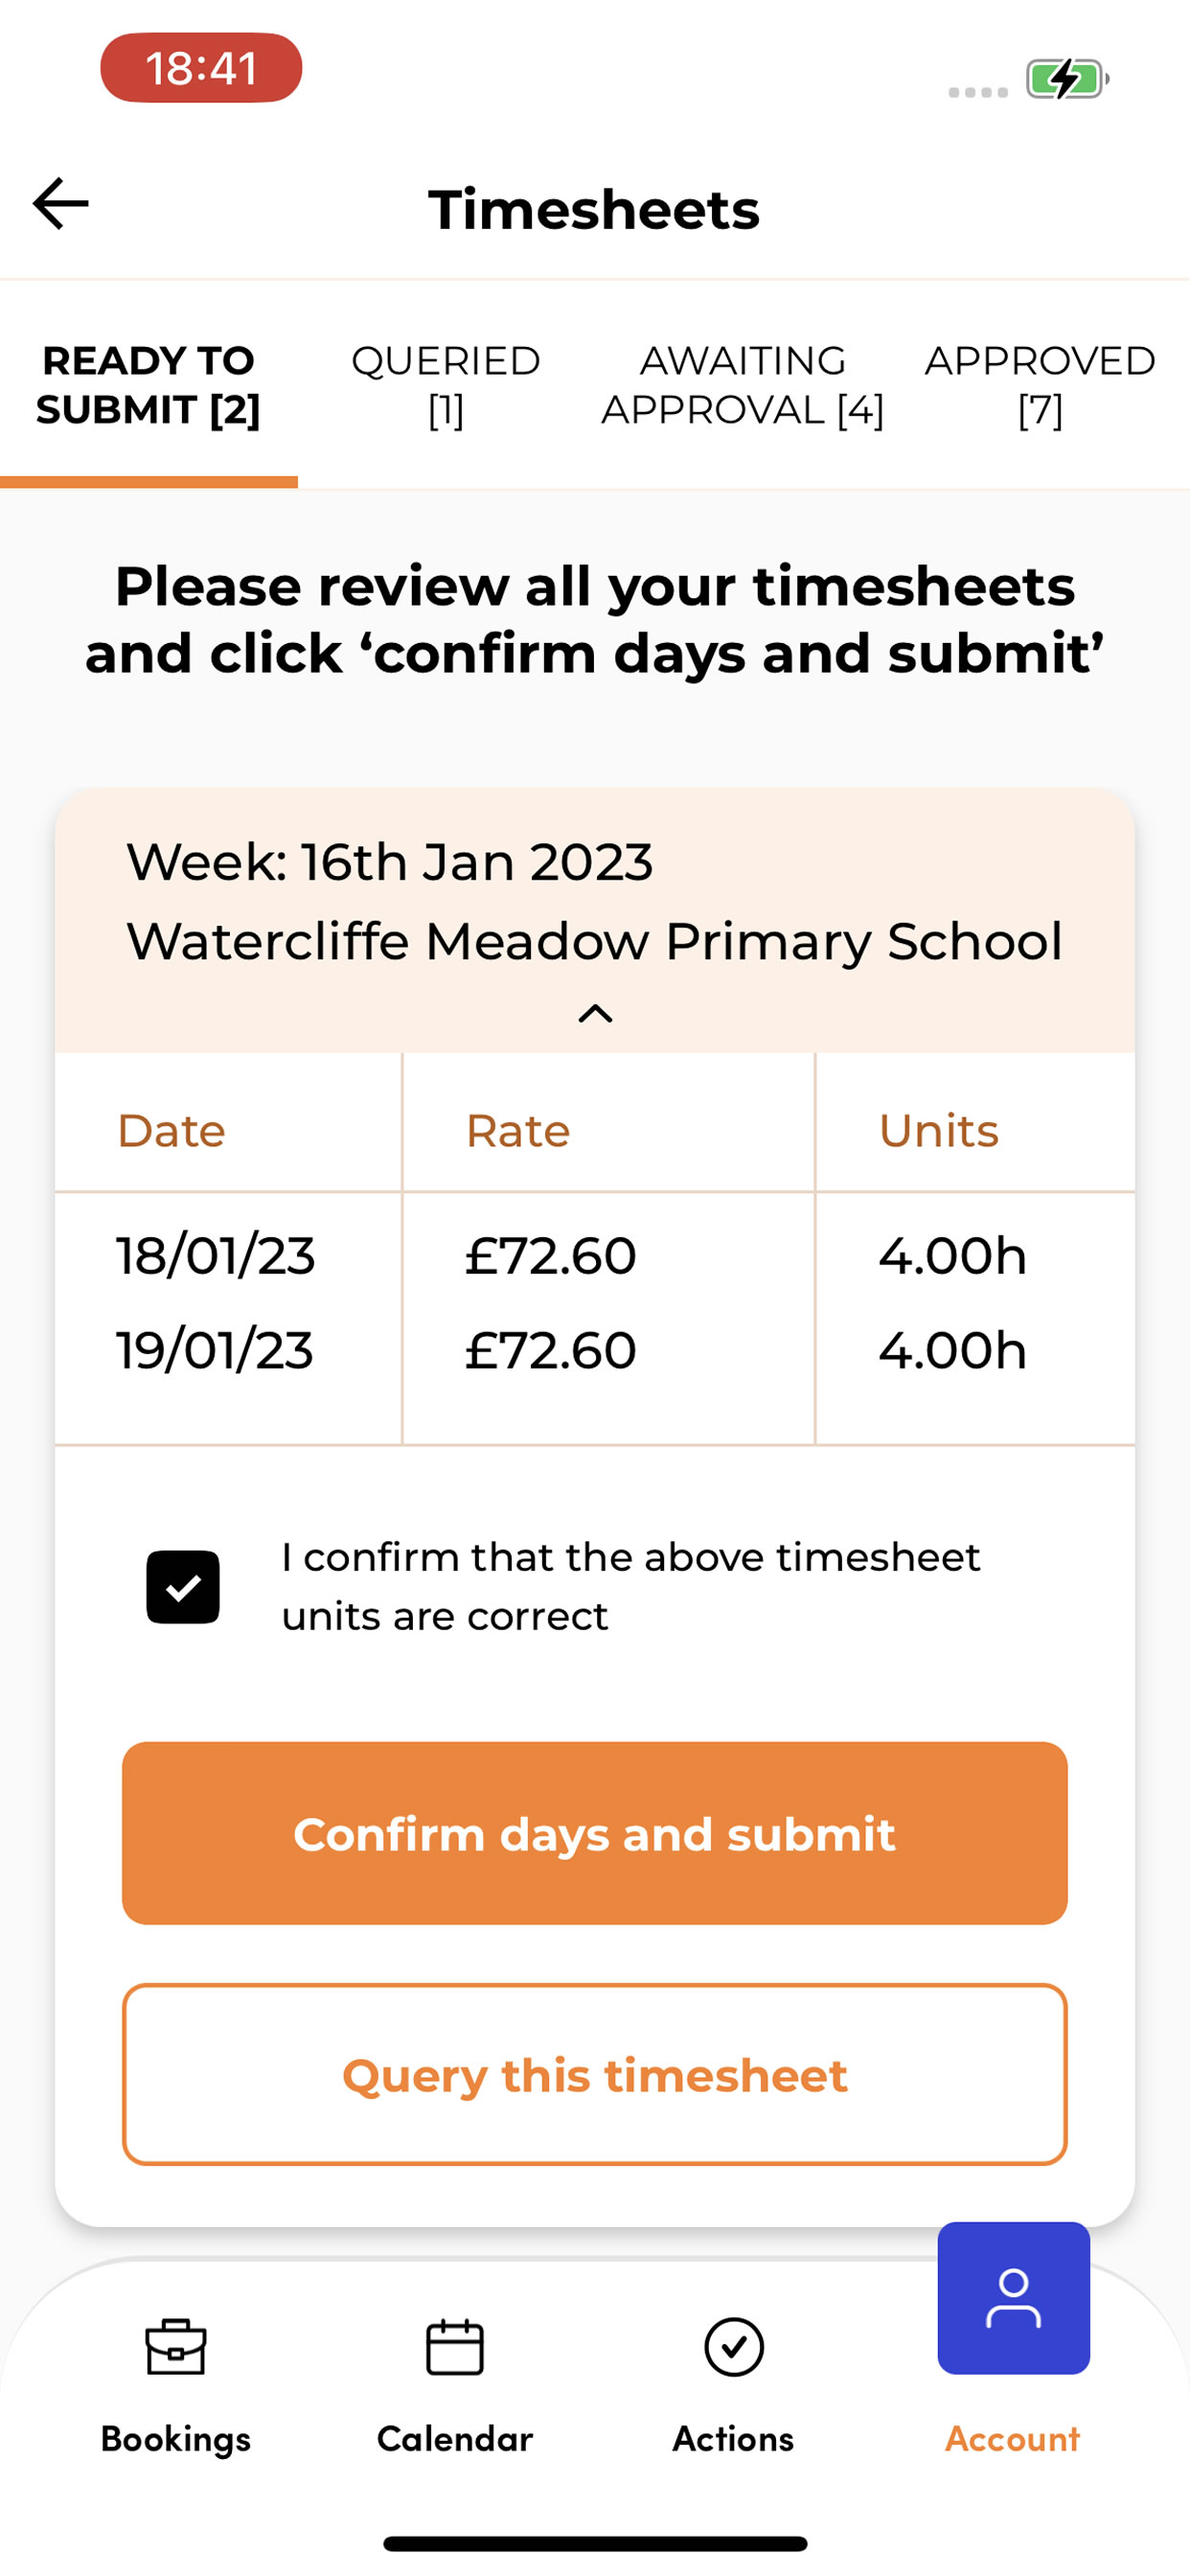Tap the 18/01/23 timesheet row
Image resolution: width=1190 pixels, height=2576 pixels.
pos(595,1255)
